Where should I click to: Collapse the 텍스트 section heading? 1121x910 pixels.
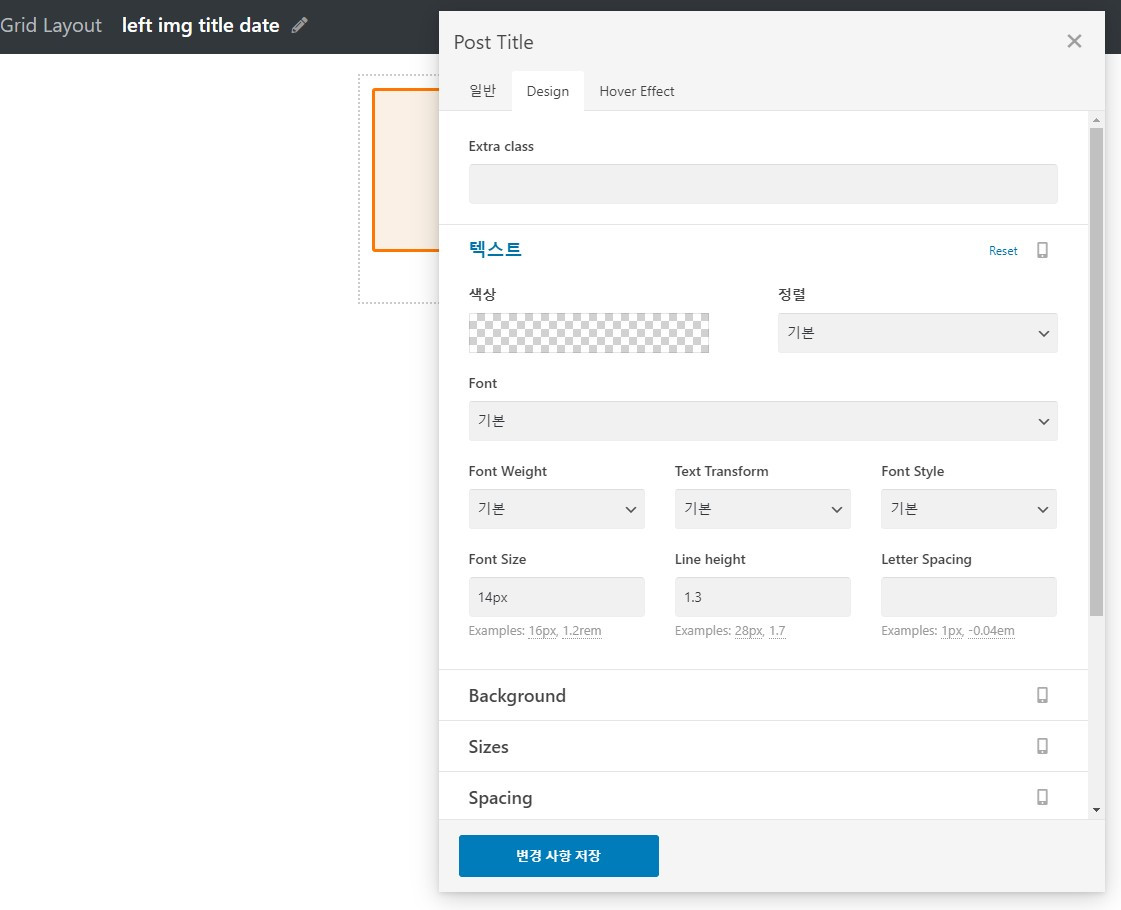(495, 249)
